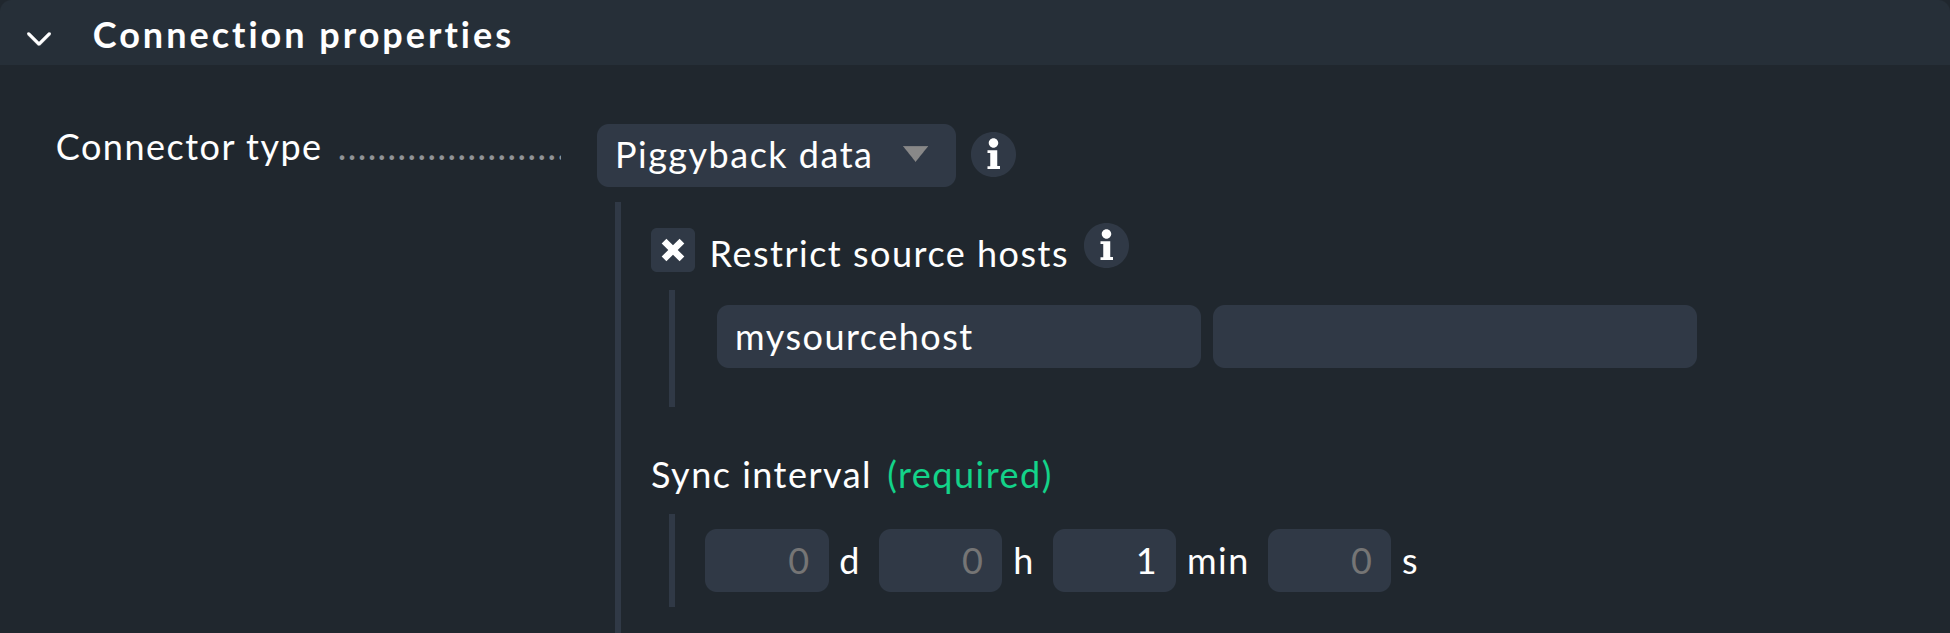Click the mysourcehost input field
The width and height of the screenshot is (1950, 633).
tap(958, 337)
